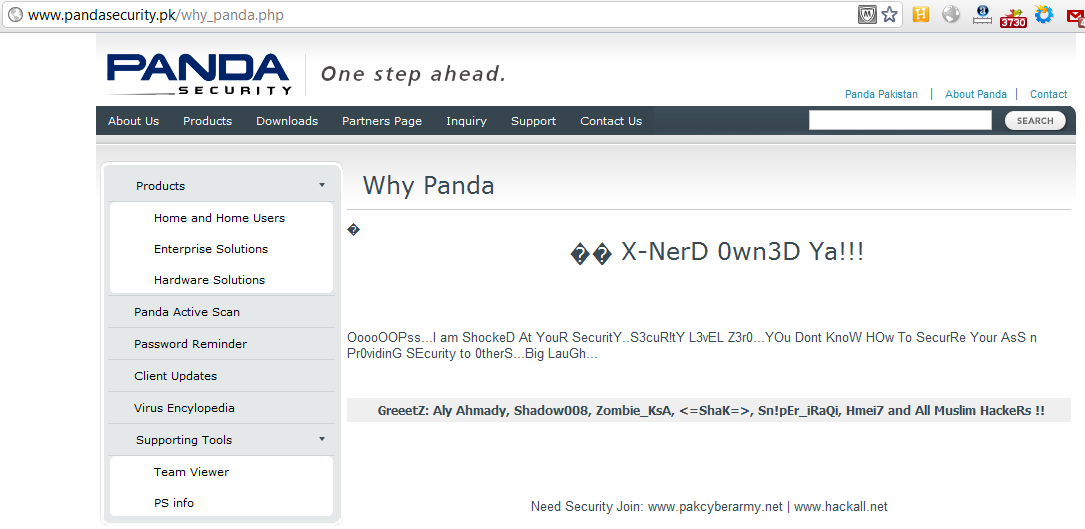Open the orange H extension

pyautogui.click(x=920, y=14)
